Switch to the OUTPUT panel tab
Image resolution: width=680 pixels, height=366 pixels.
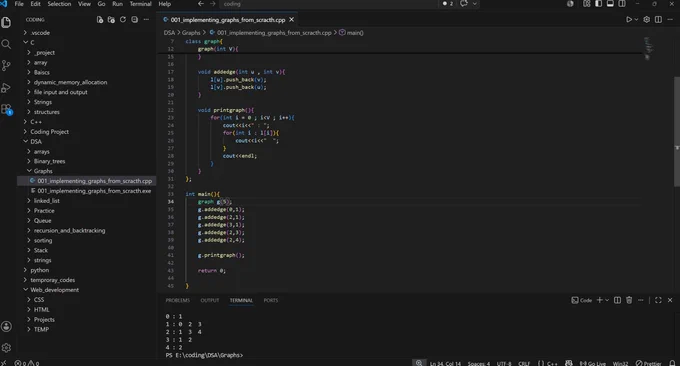[209, 300]
